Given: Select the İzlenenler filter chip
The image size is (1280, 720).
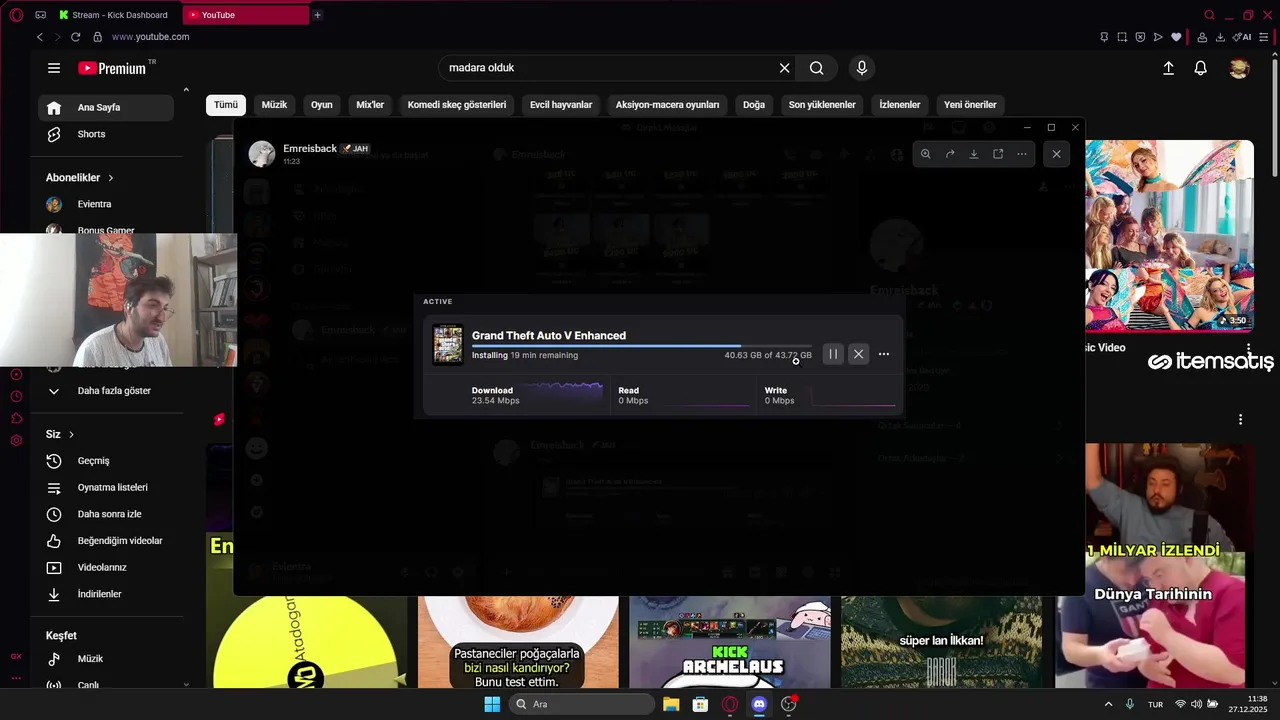Looking at the screenshot, I should tap(900, 104).
